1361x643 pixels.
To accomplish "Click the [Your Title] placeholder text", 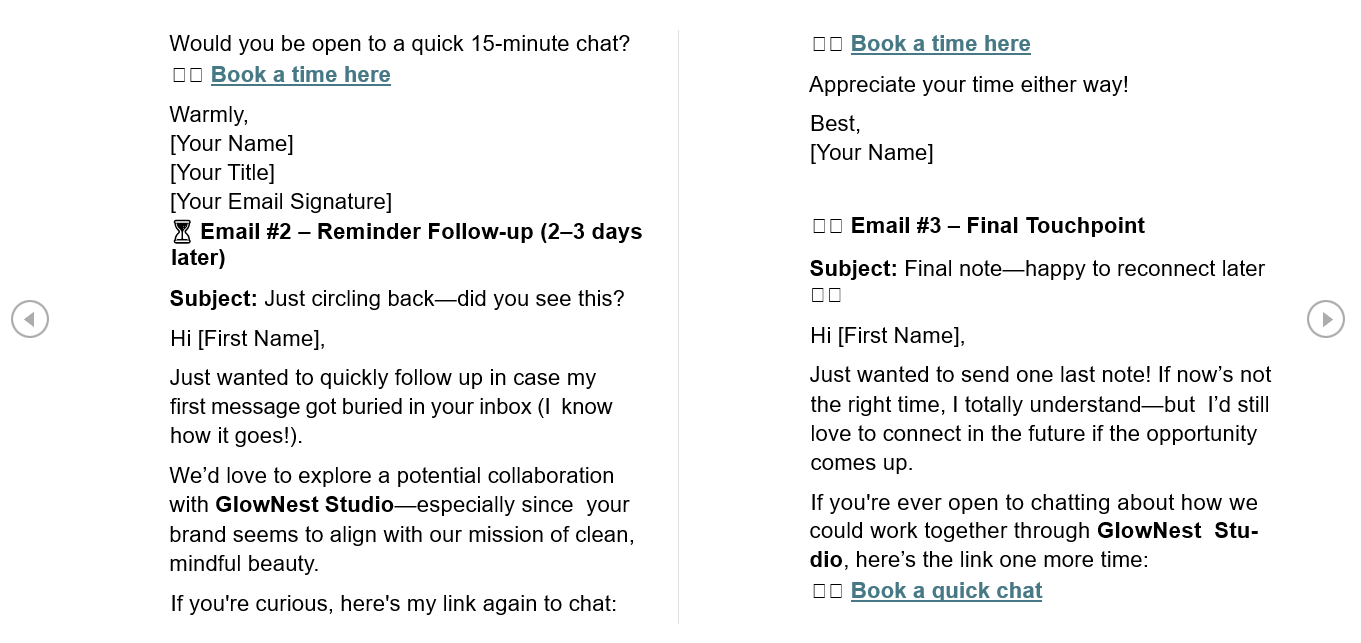I will (x=222, y=173).
